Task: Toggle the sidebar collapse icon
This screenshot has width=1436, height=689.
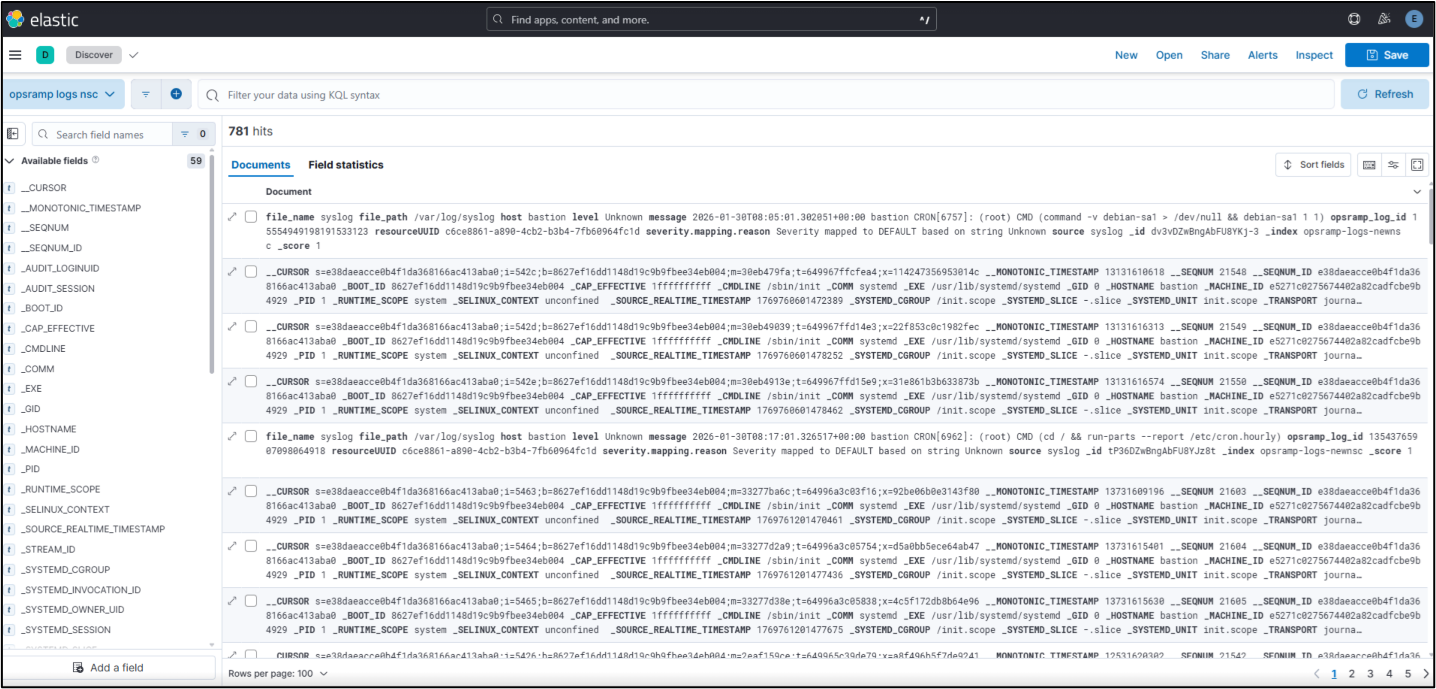Action: click(x=13, y=134)
